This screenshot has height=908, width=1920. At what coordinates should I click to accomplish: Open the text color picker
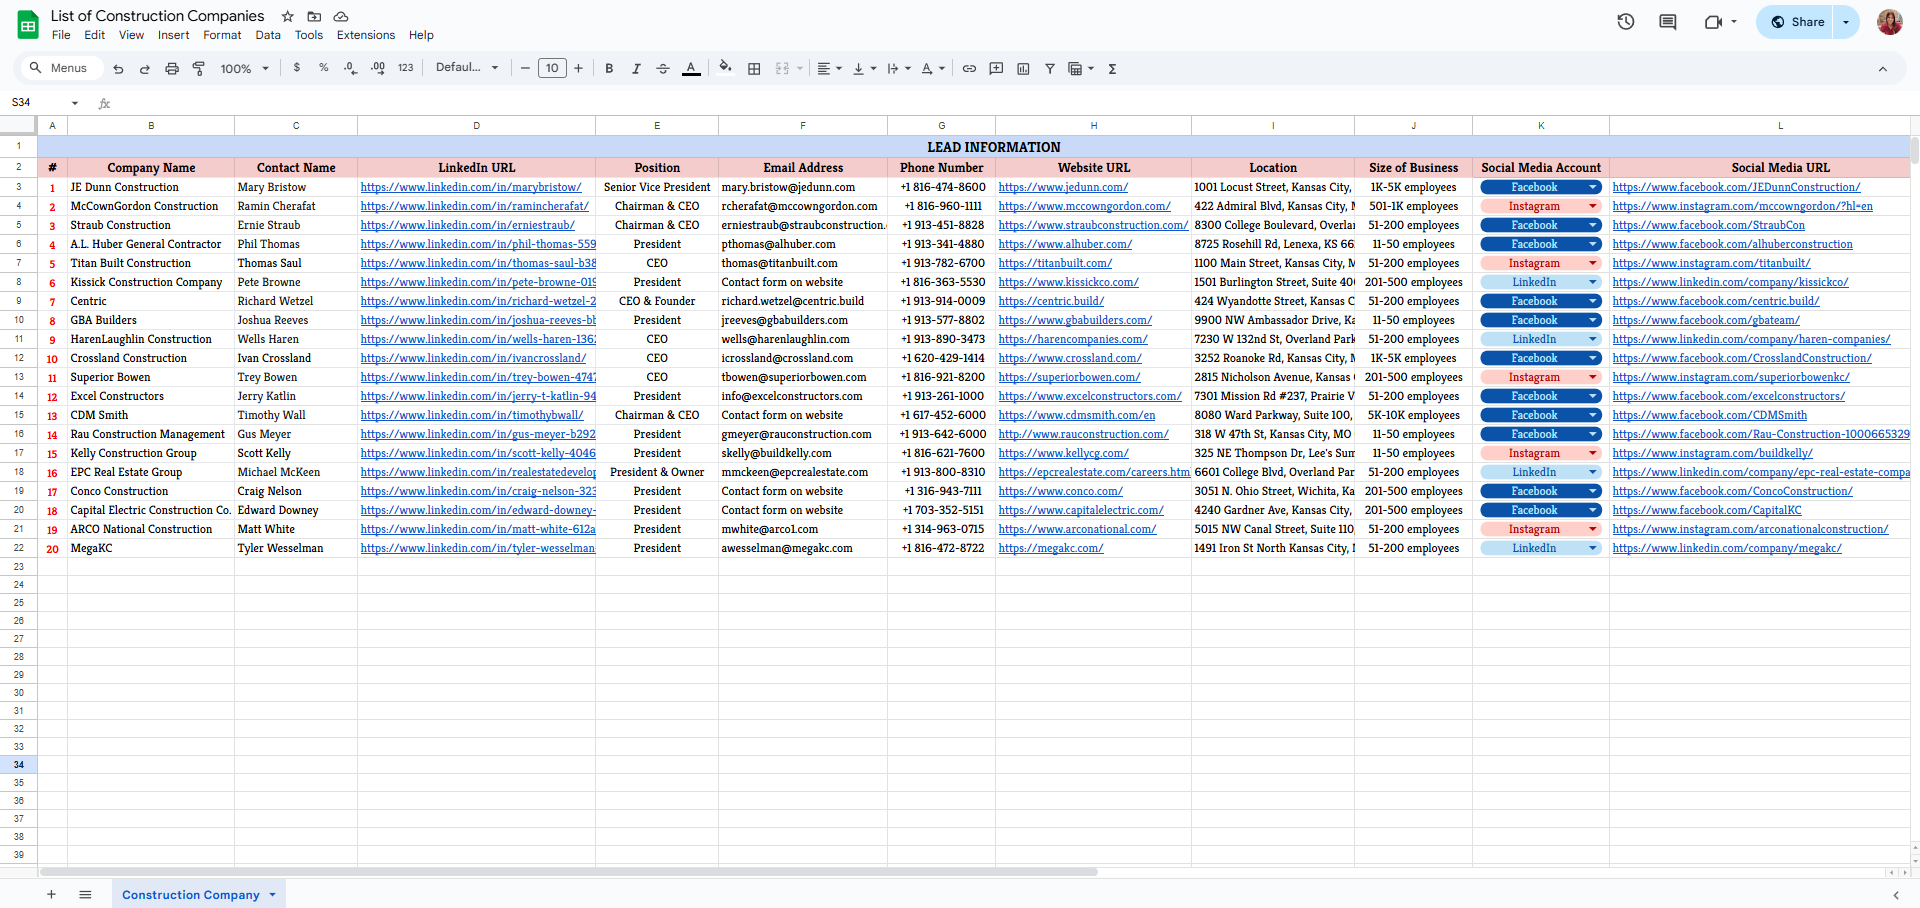691,69
